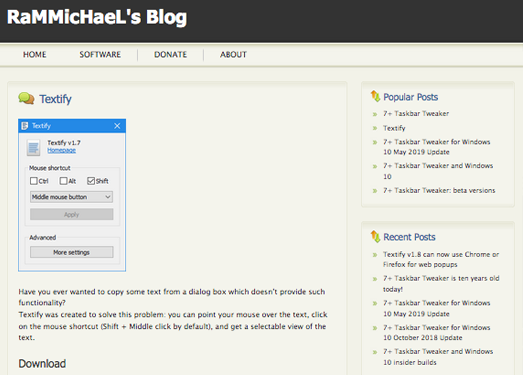
Task: Open popular post 7+ Taskbar Tweaker and Windows 10
Action: click(438, 171)
